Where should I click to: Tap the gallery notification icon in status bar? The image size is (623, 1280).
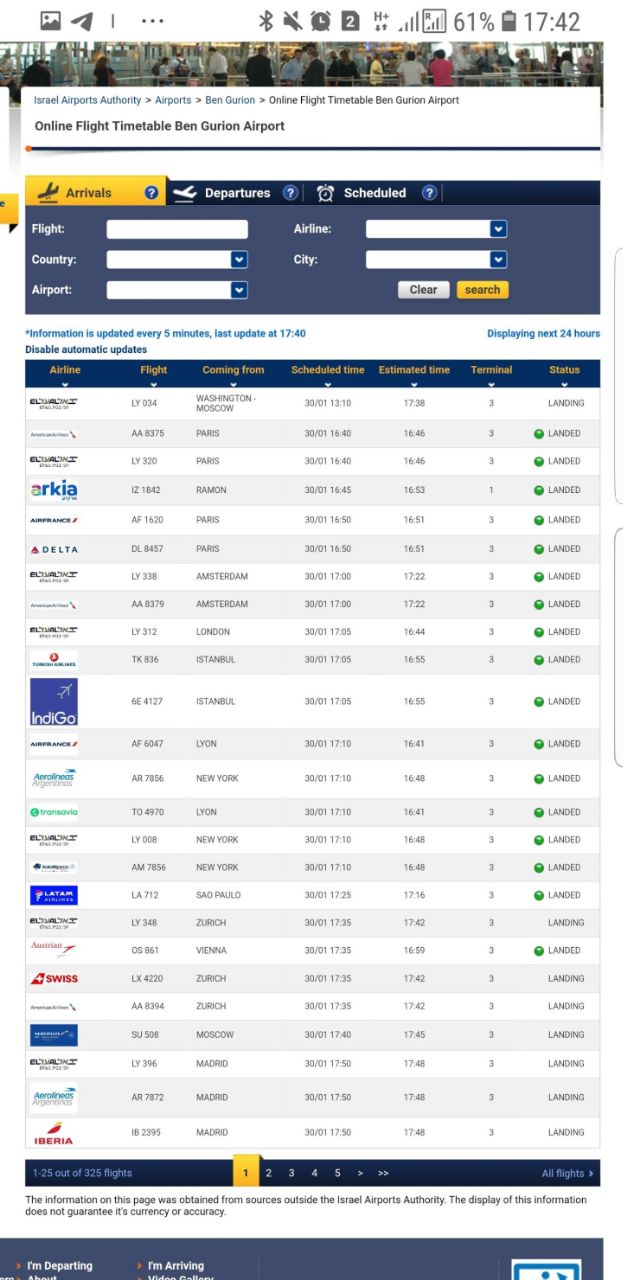(51, 21)
